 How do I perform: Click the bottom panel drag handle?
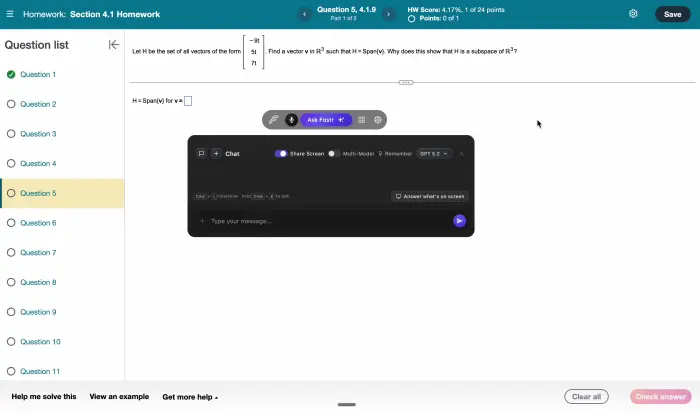[x=346, y=405]
